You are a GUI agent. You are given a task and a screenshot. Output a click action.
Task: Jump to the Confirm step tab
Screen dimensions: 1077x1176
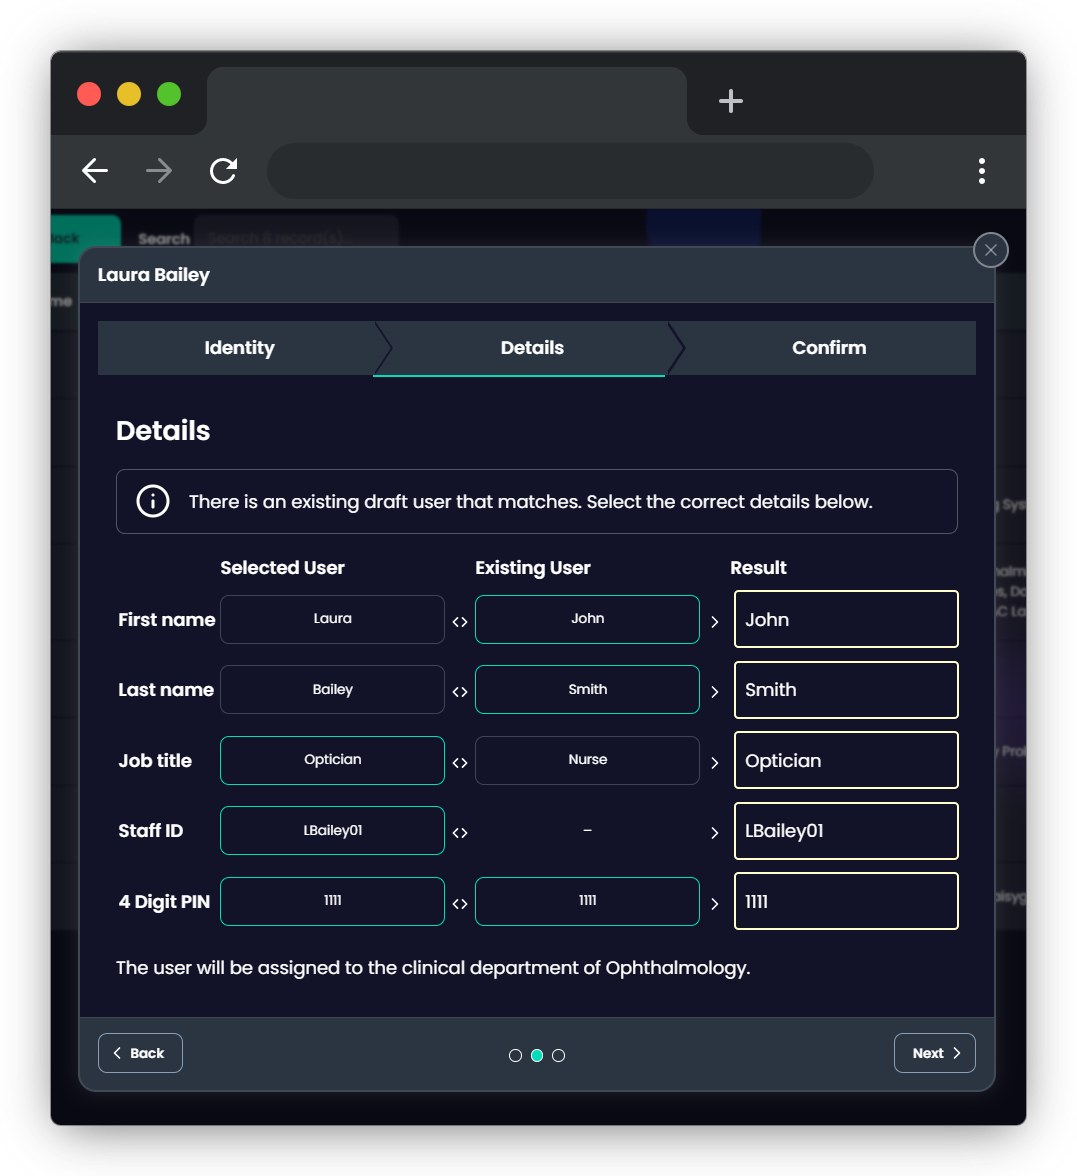point(829,348)
